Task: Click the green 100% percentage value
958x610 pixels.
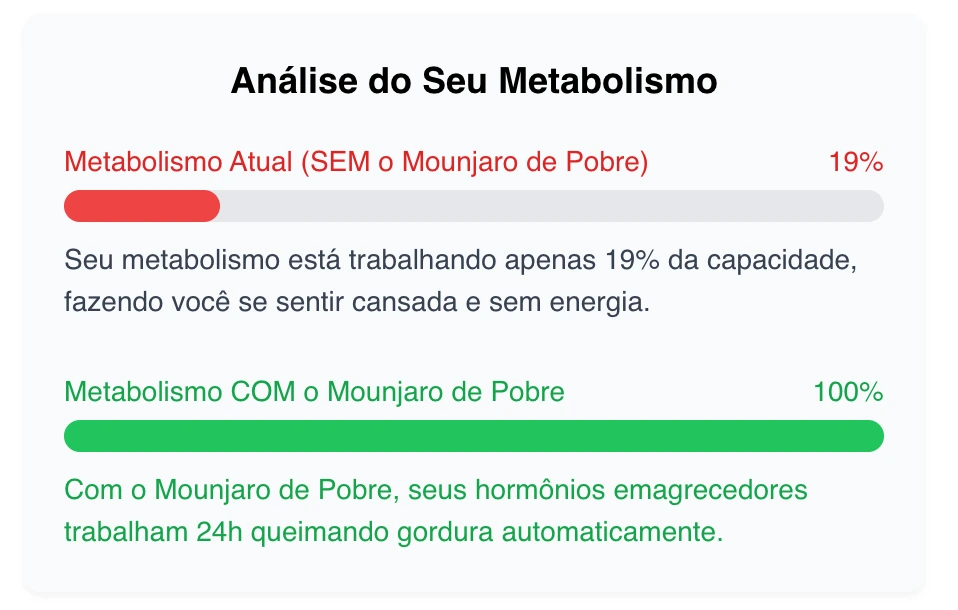Action: tap(848, 392)
